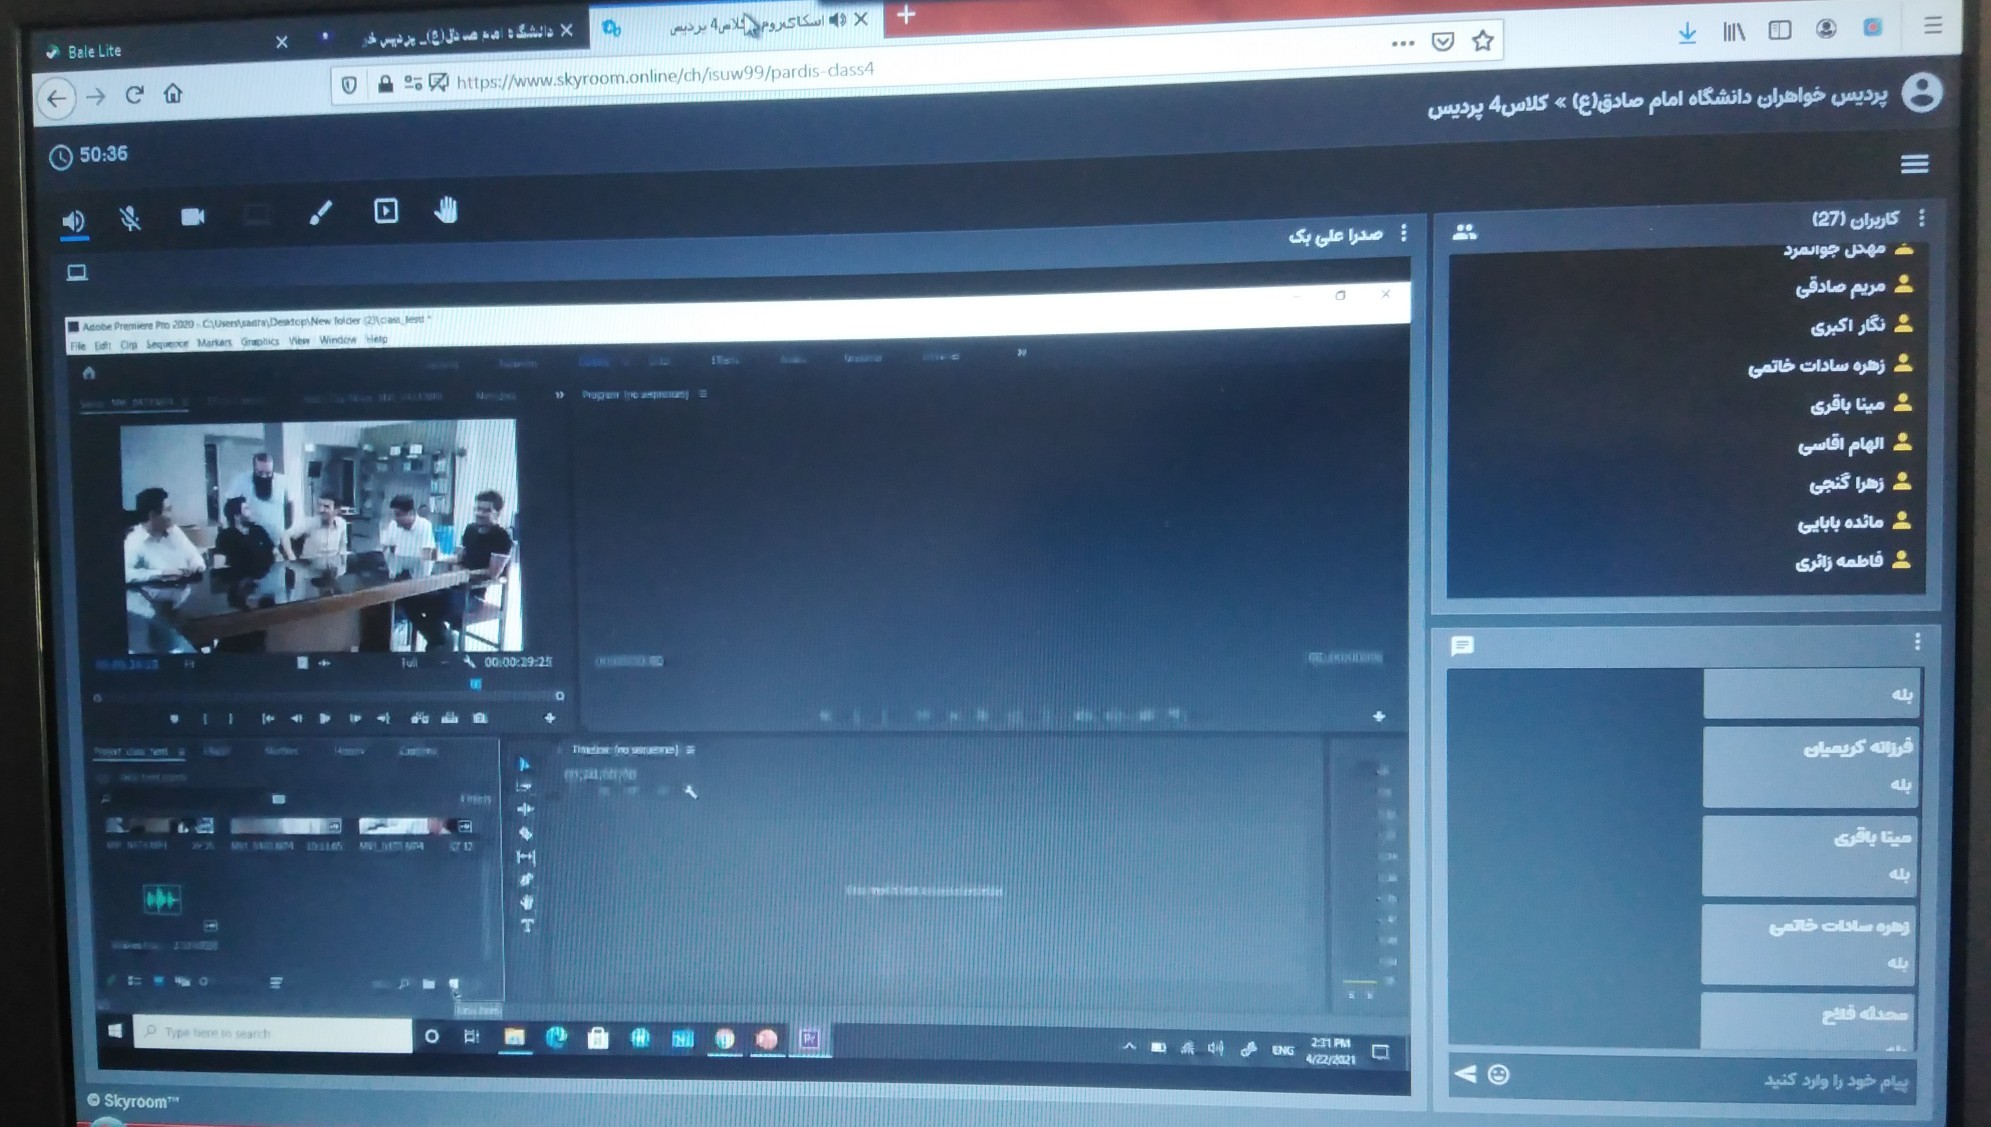Bookmark this page with star icon
This screenshot has height=1127, width=1991.
1482,41
